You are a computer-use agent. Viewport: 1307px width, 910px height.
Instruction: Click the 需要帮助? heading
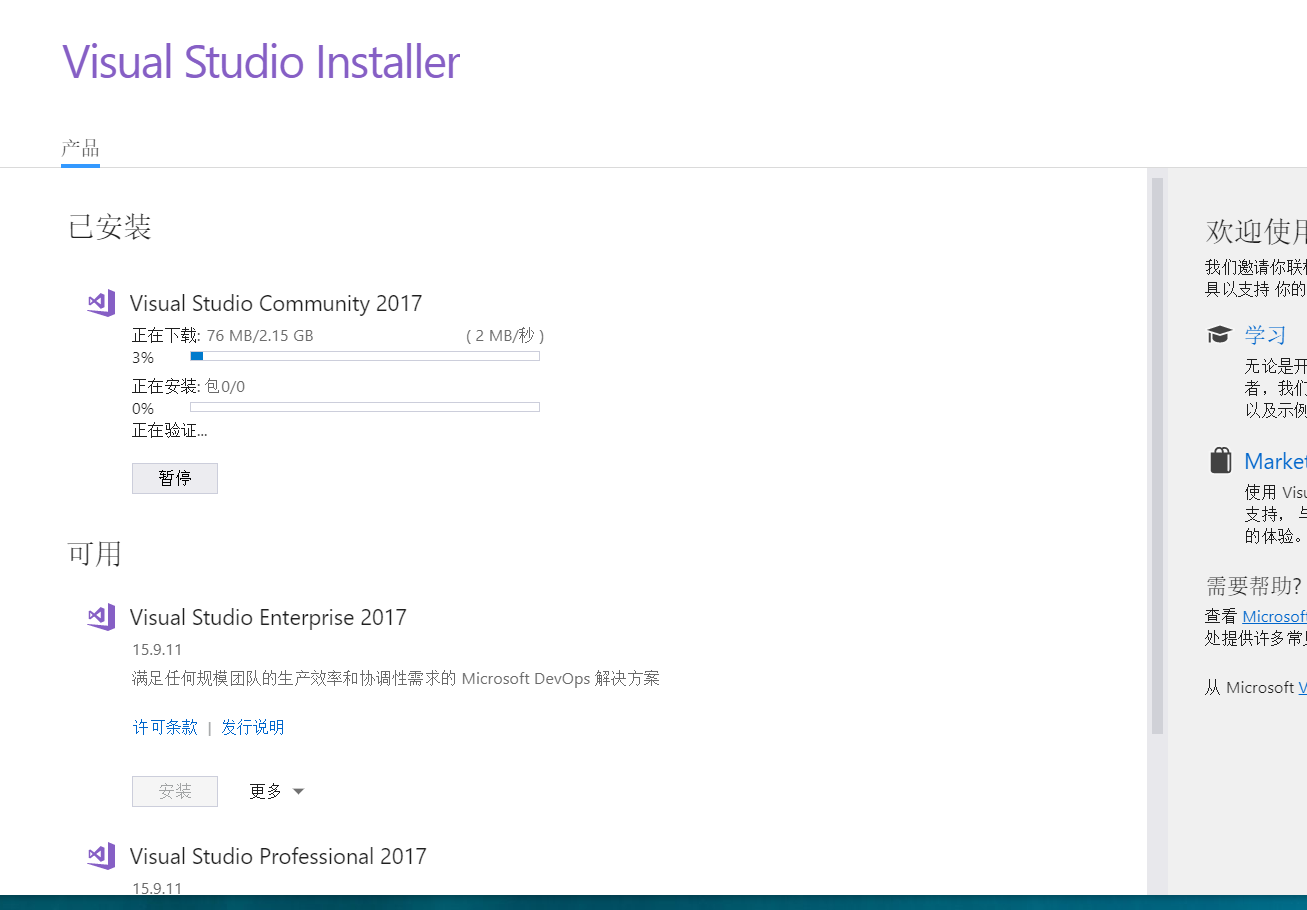tap(1254, 586)
